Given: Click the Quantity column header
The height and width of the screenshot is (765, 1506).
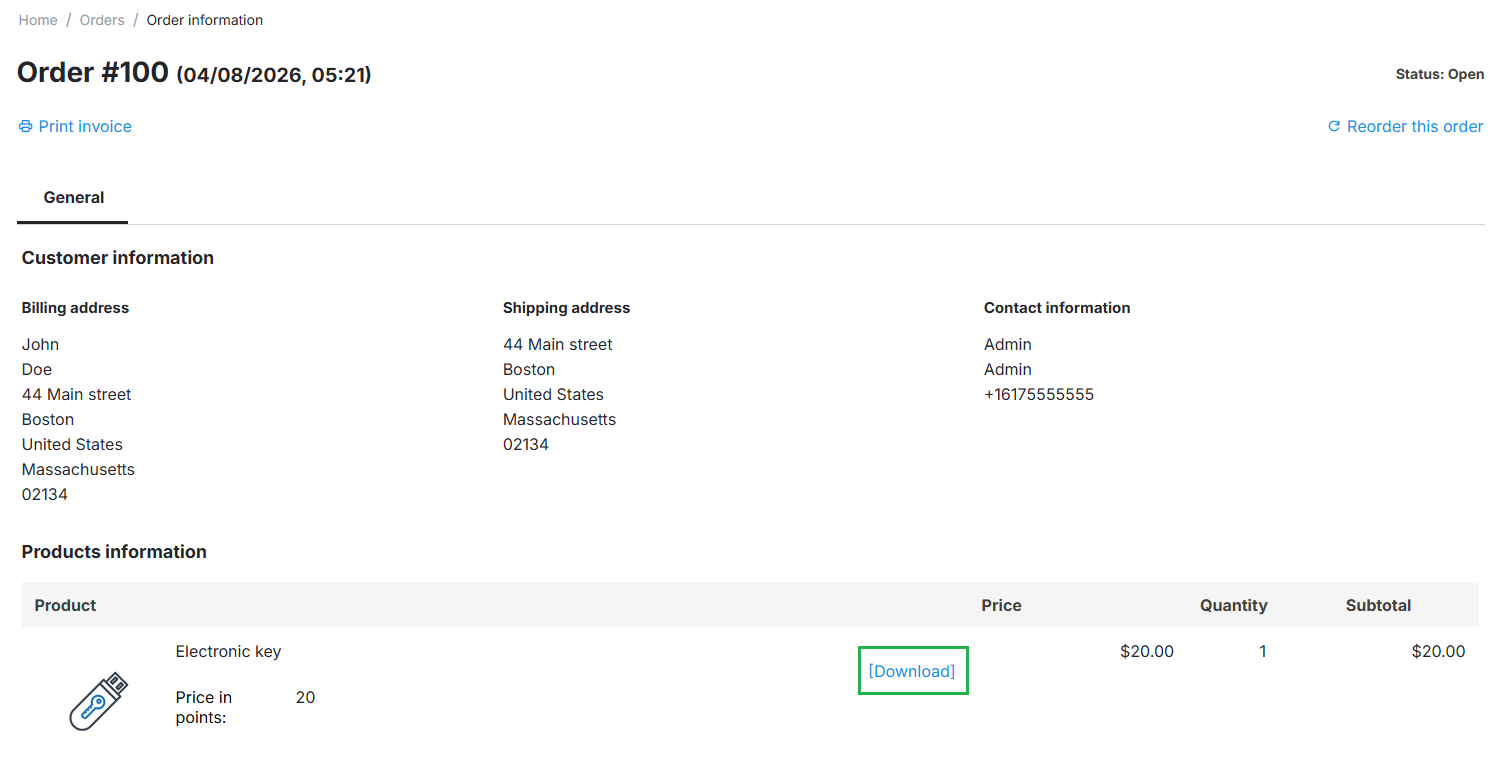Looking at the screenshot, I should tap(1234, 605).
